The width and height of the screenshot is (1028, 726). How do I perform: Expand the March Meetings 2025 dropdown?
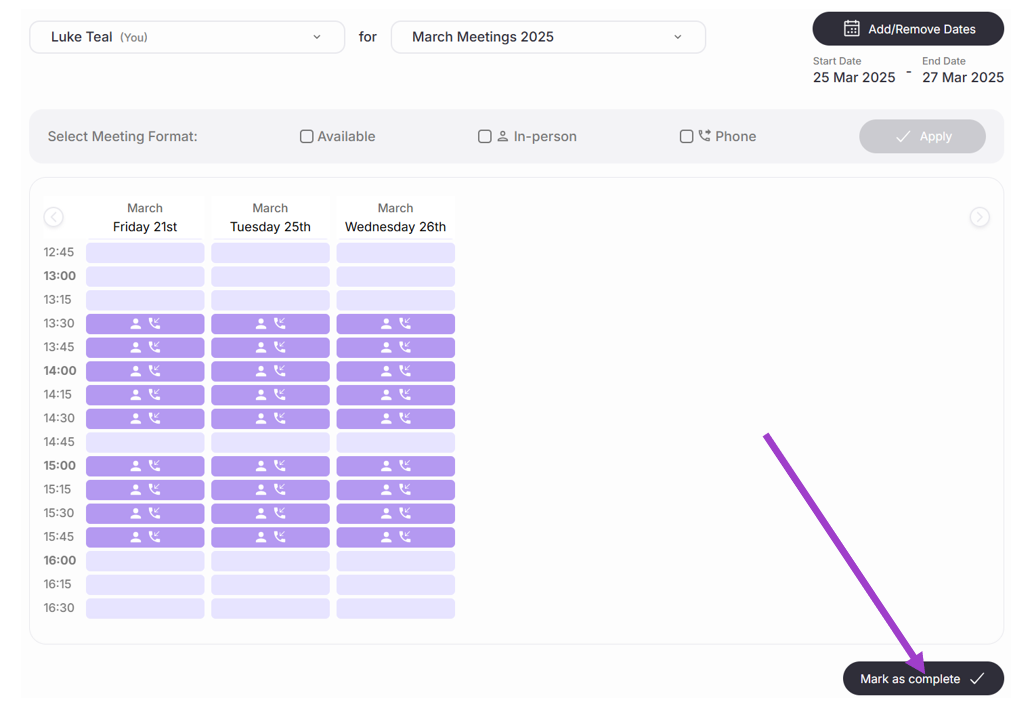548,37
